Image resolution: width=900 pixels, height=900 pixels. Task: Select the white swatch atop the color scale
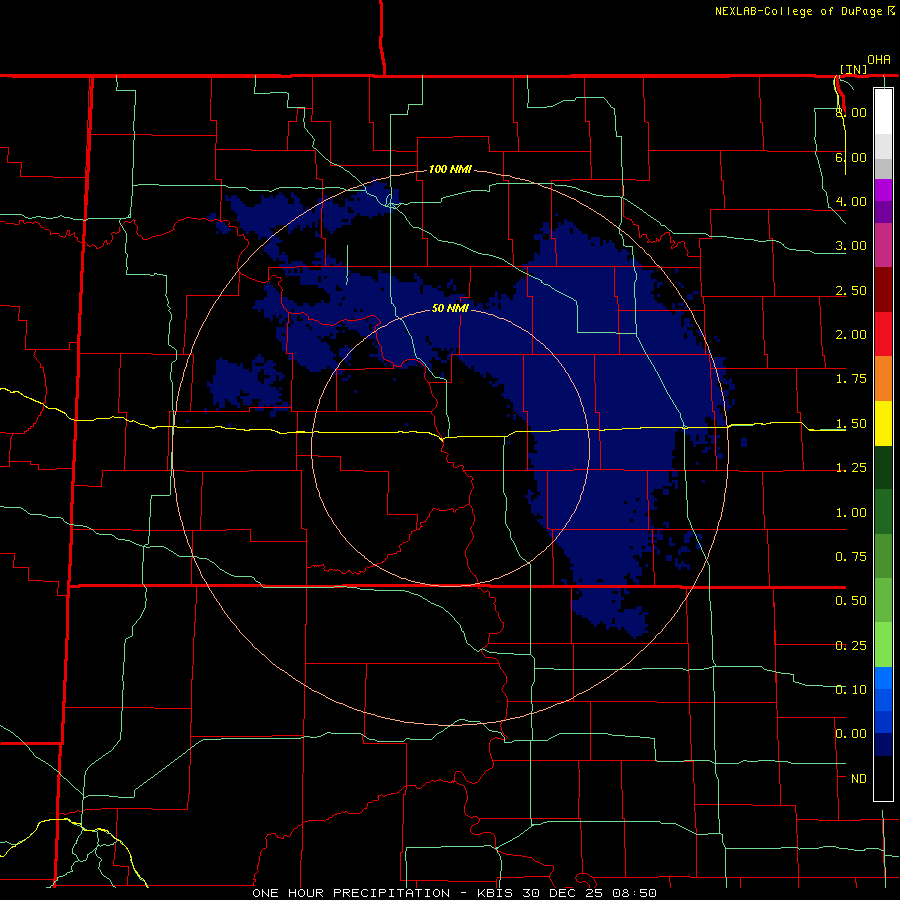pyautogui.click(x=883, y=111)
